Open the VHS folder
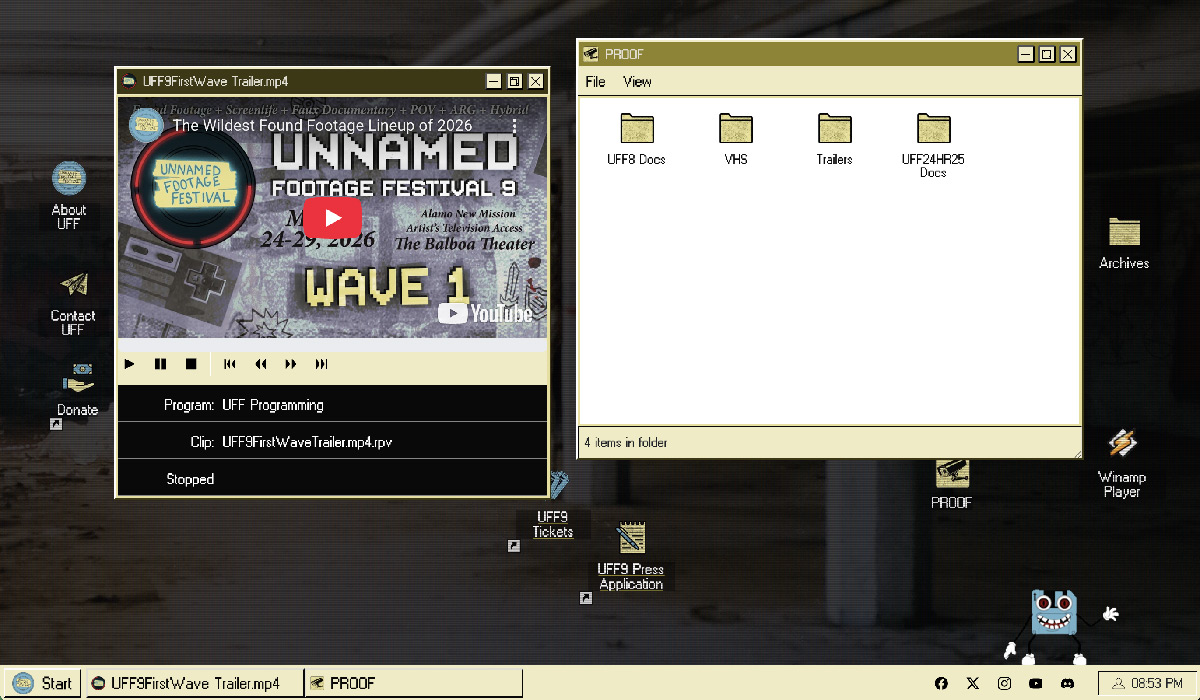Image resolution: width=1200 pixels, height=700 pixels. point(735,129)
